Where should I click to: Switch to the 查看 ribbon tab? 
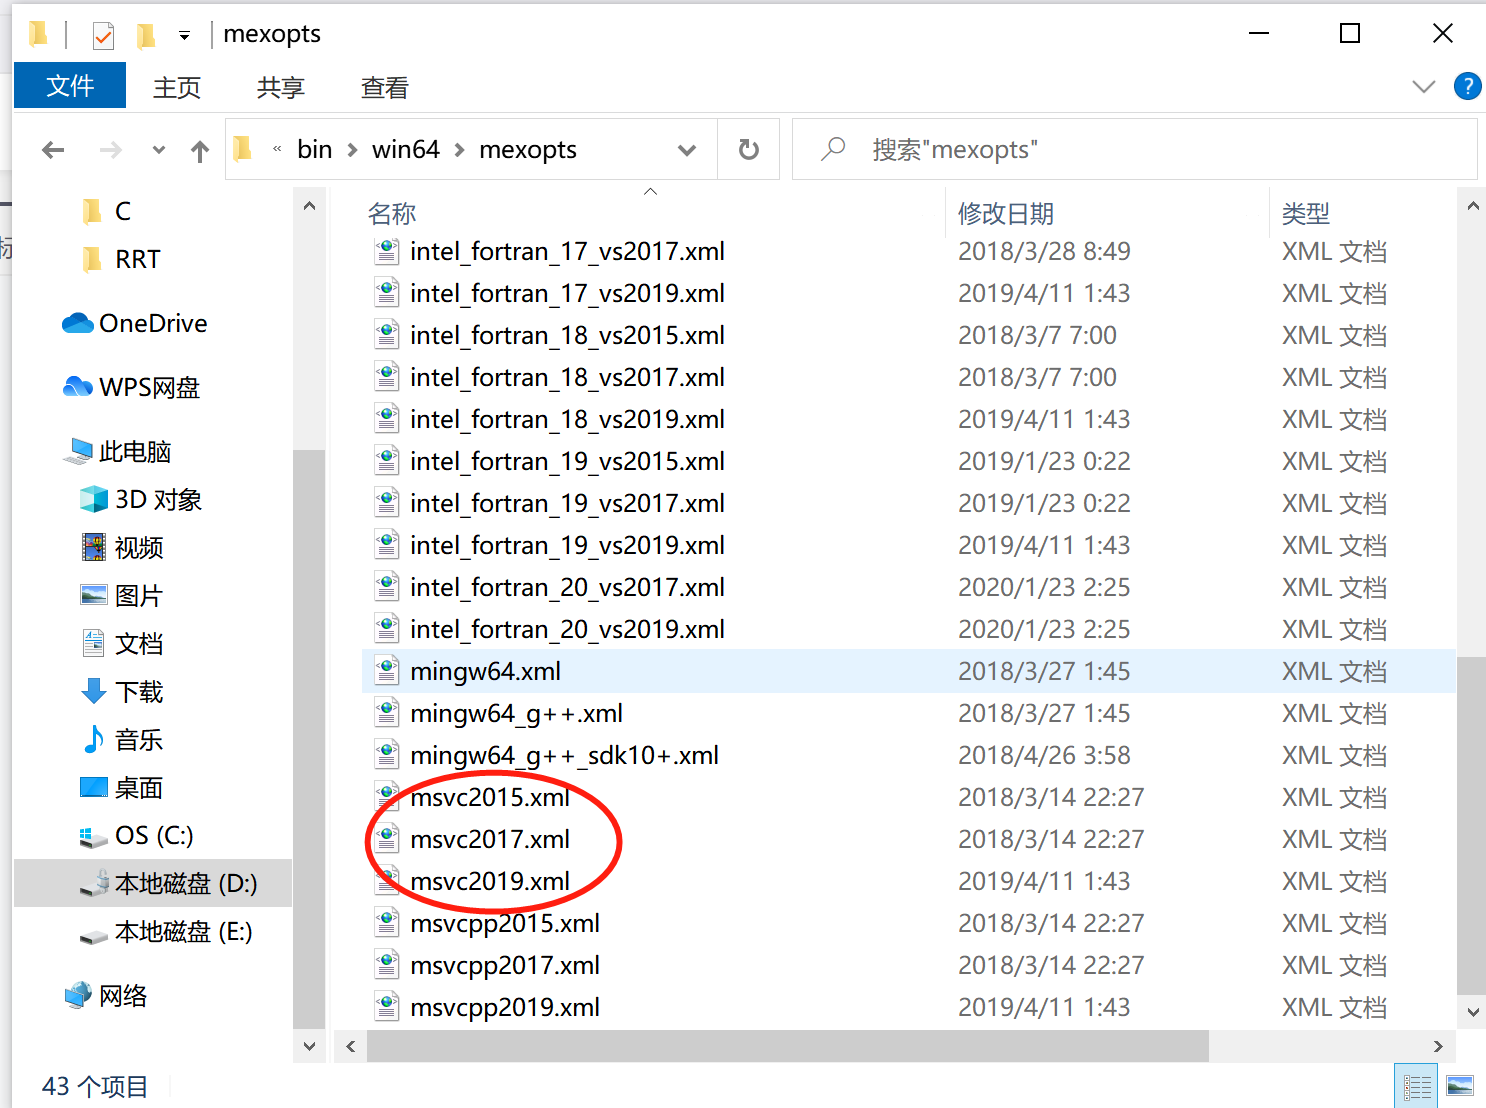(x=384, y=87)
